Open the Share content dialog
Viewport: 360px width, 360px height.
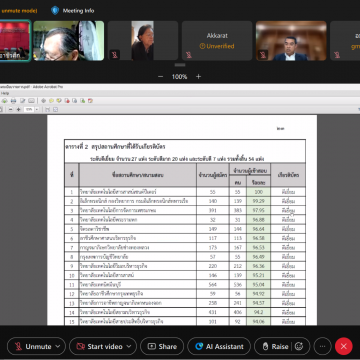click(x=162, y=346)
